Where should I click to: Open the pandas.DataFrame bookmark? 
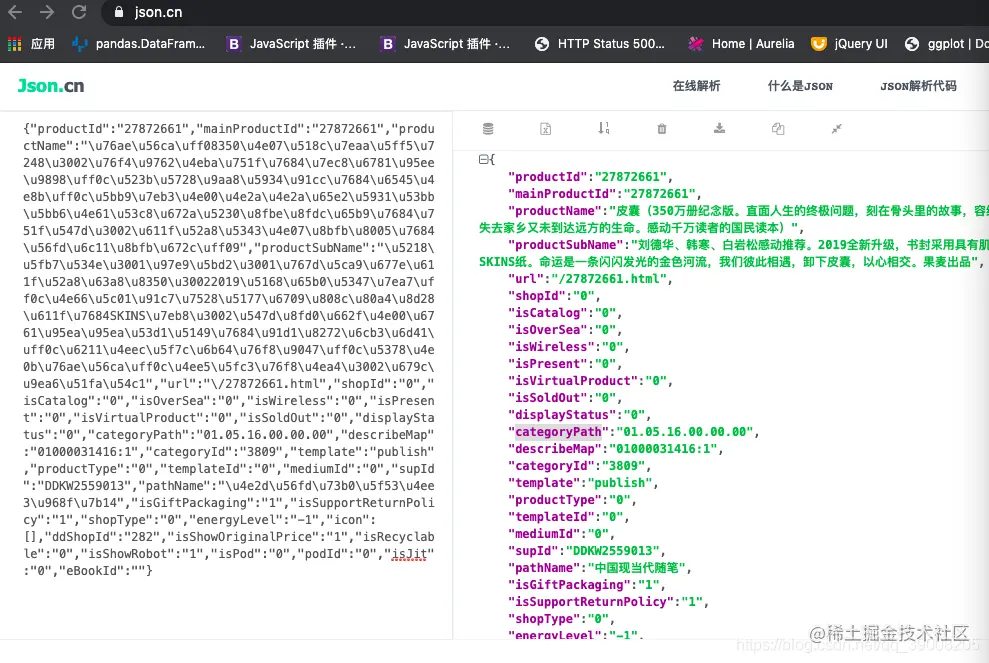139,44
